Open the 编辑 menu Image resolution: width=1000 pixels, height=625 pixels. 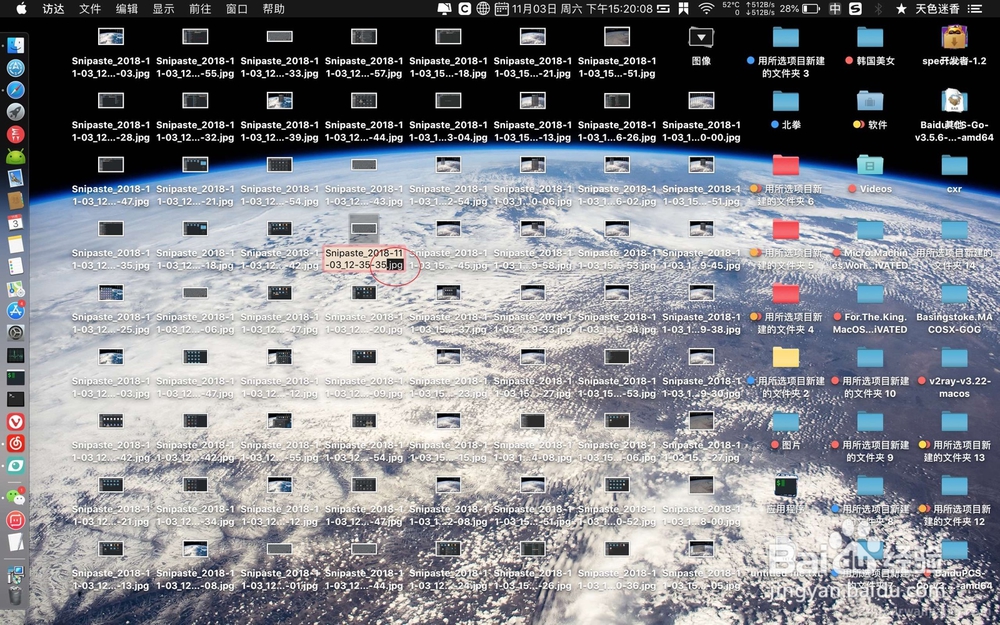[127, 8]
